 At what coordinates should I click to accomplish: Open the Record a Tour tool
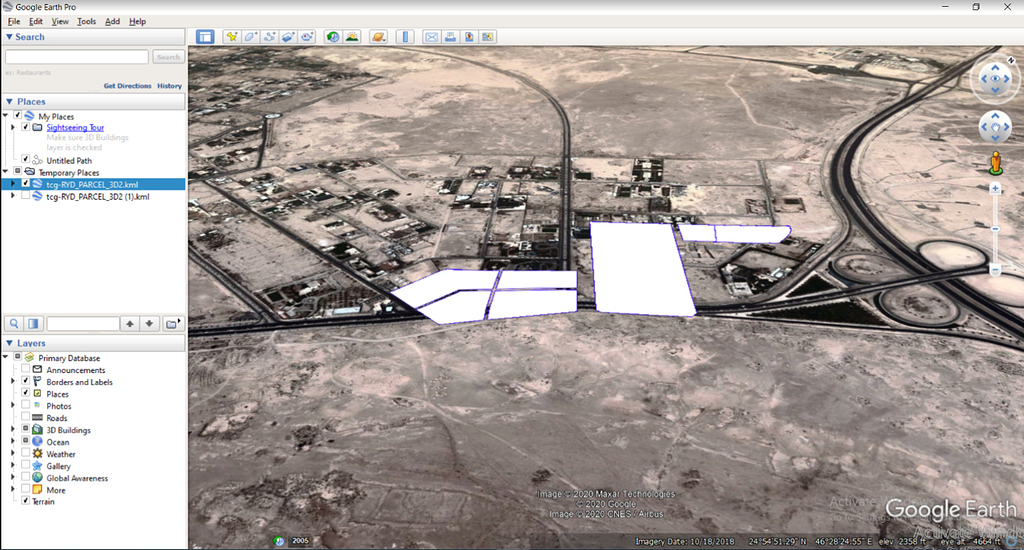307,37
